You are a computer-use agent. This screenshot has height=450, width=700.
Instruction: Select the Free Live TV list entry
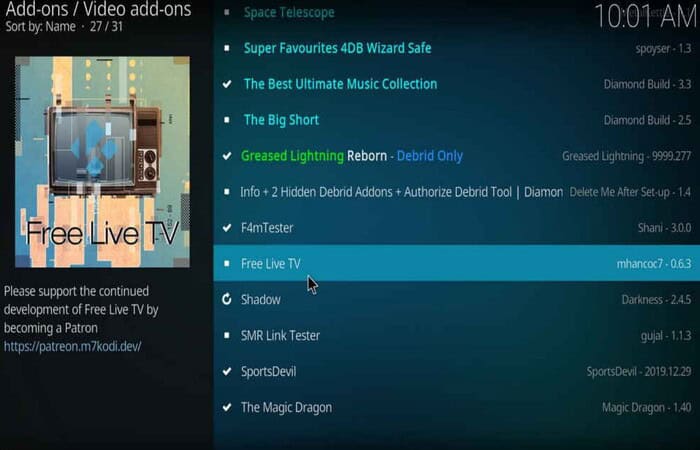pos(457,263)
